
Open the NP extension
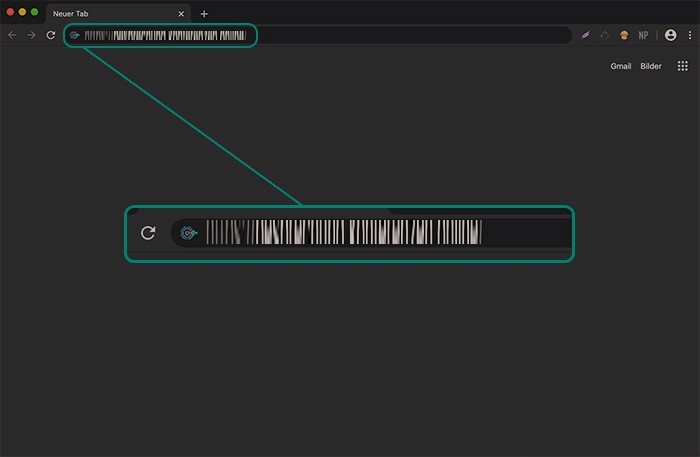click(643, 35)
